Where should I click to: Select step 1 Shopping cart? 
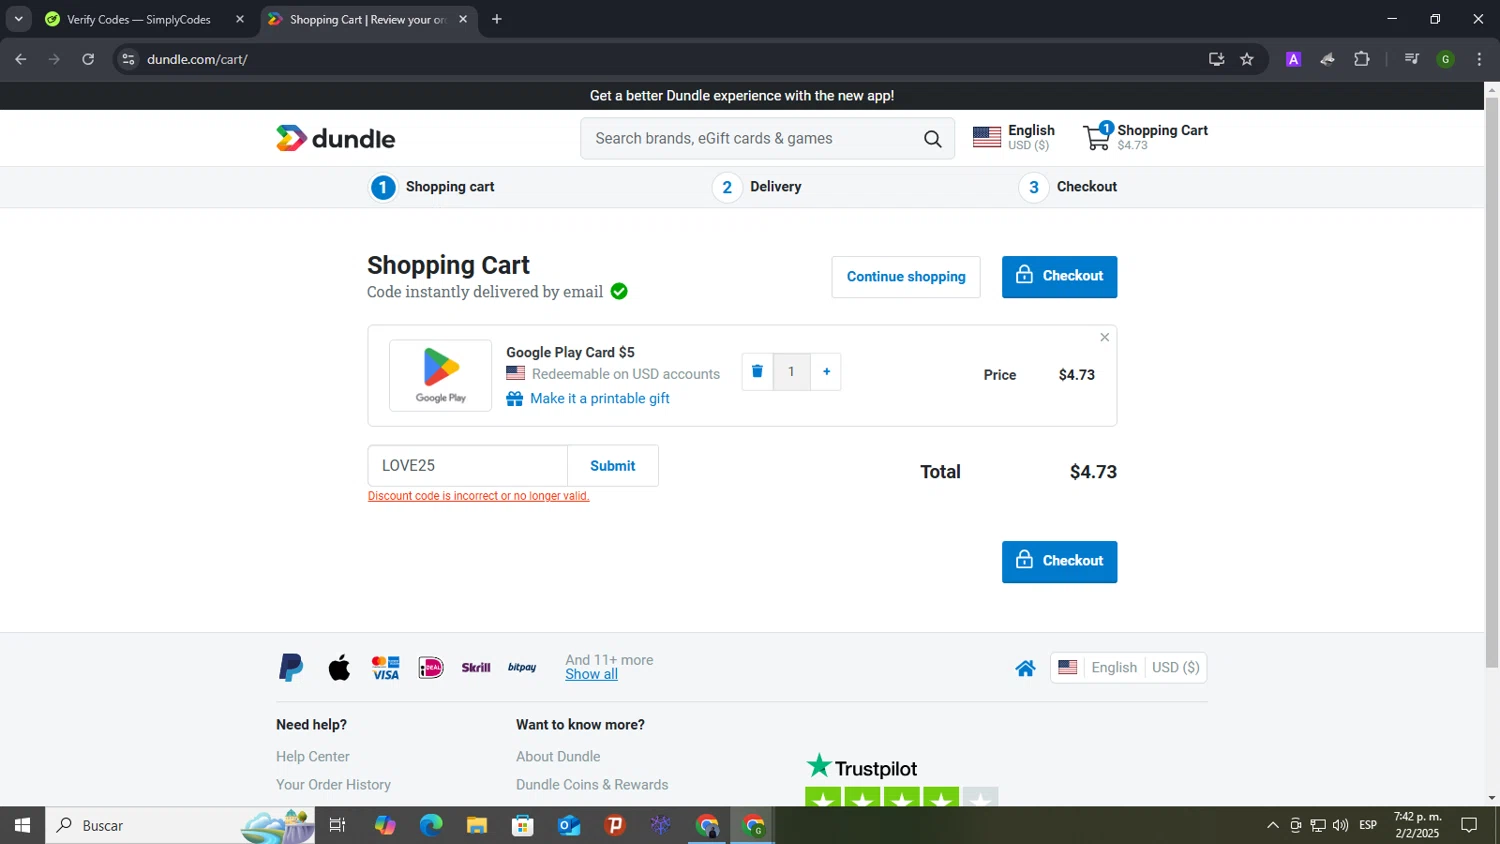point(432,187)
